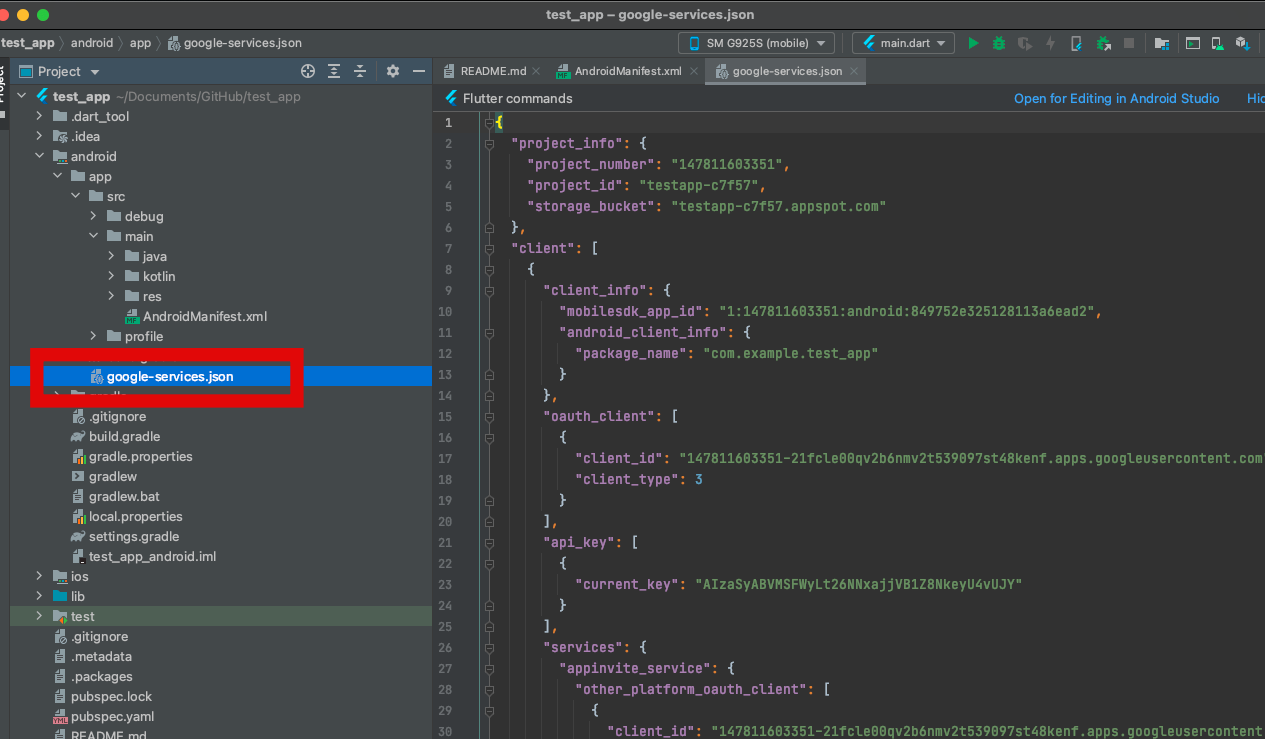Expand the lib folder

pos(40,596)
